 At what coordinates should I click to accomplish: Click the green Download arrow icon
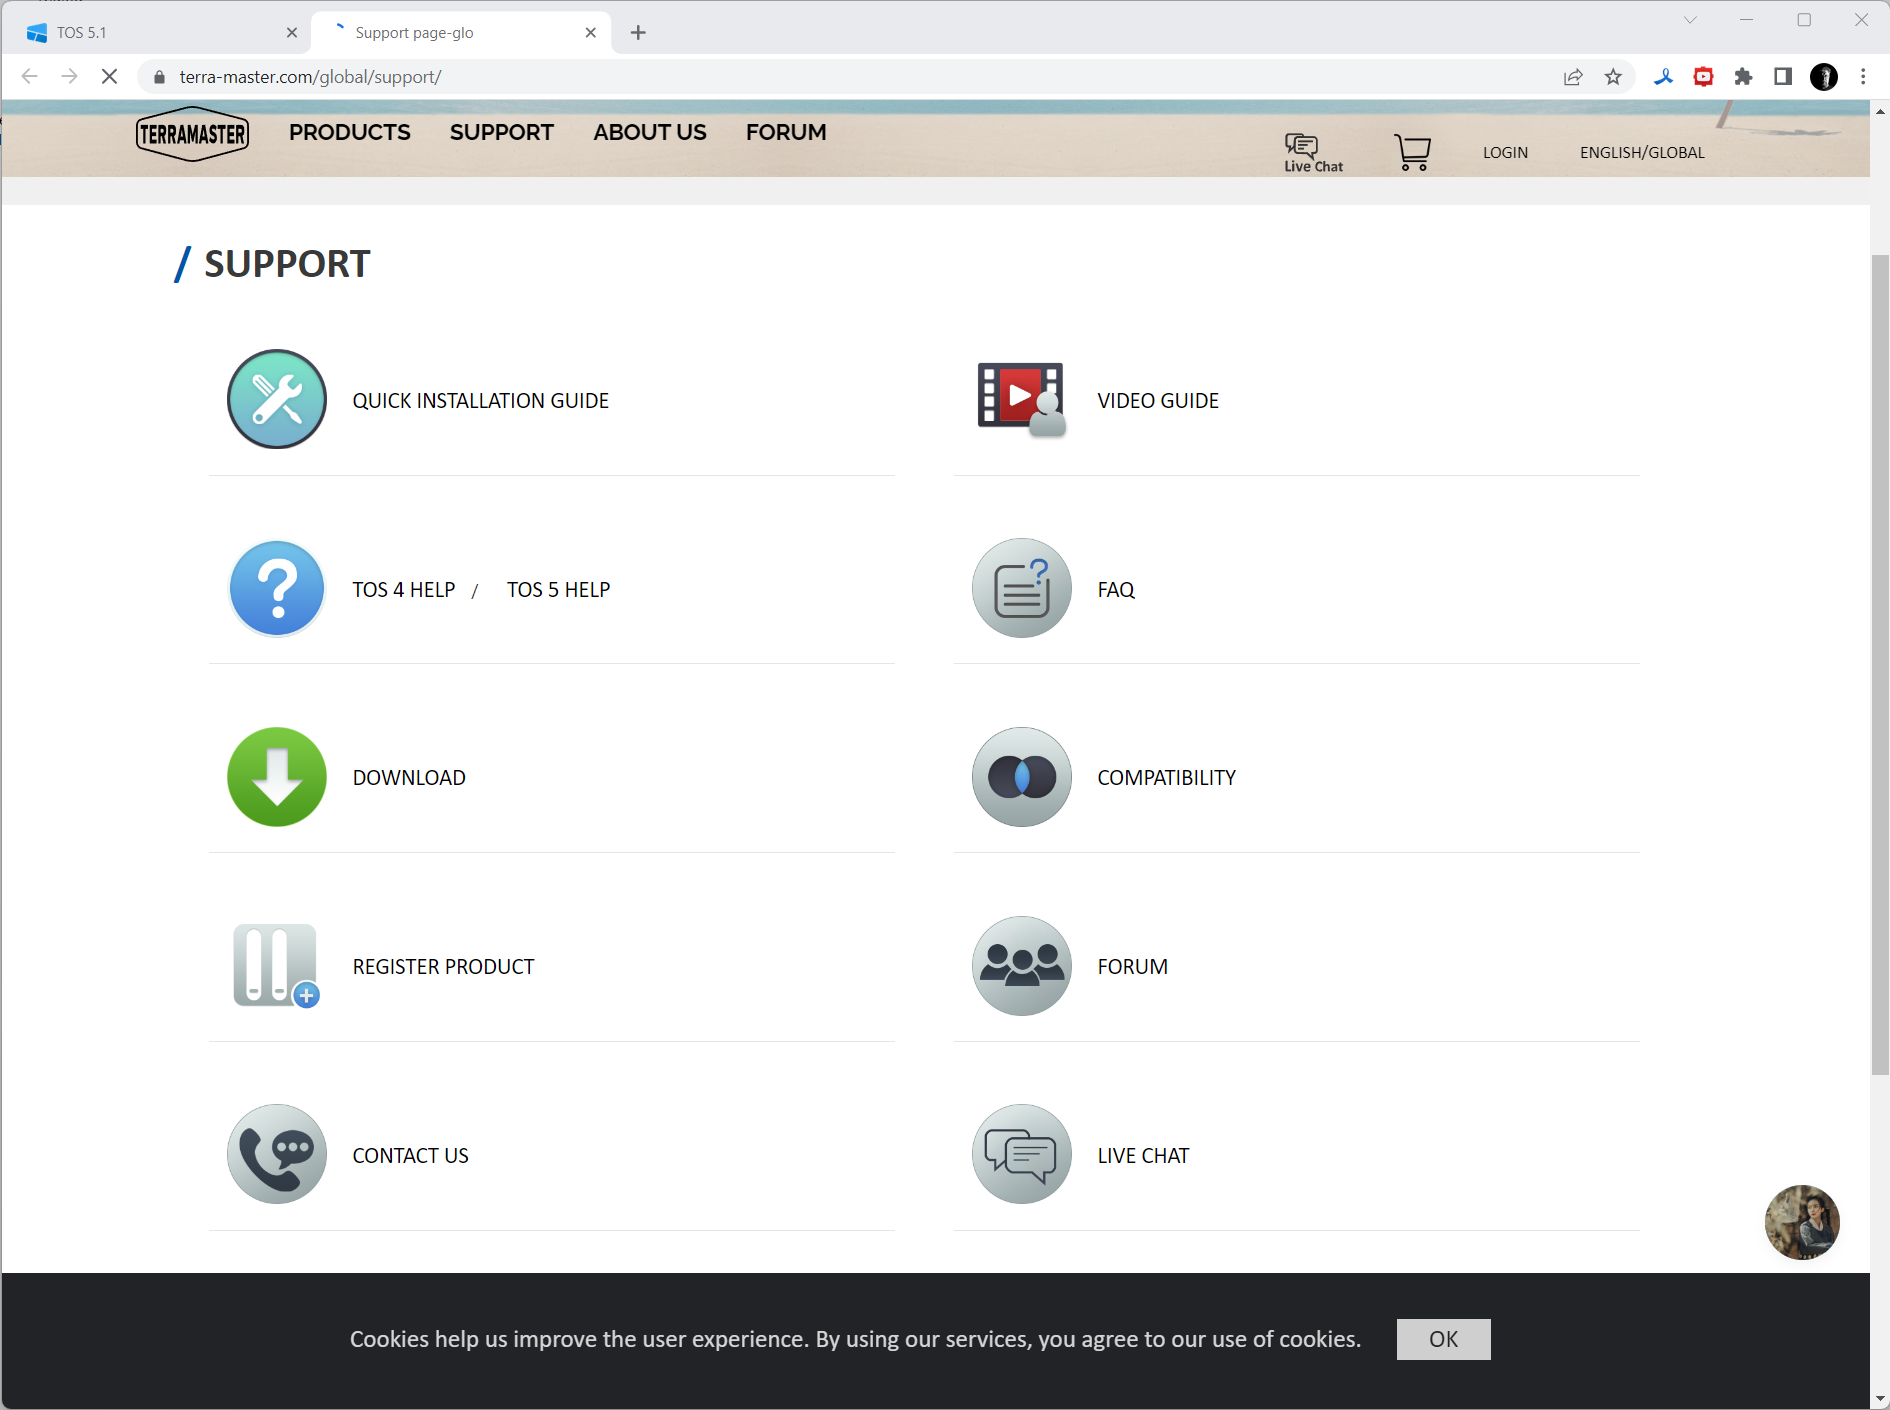pyautogui.click(x=277, y=777)
